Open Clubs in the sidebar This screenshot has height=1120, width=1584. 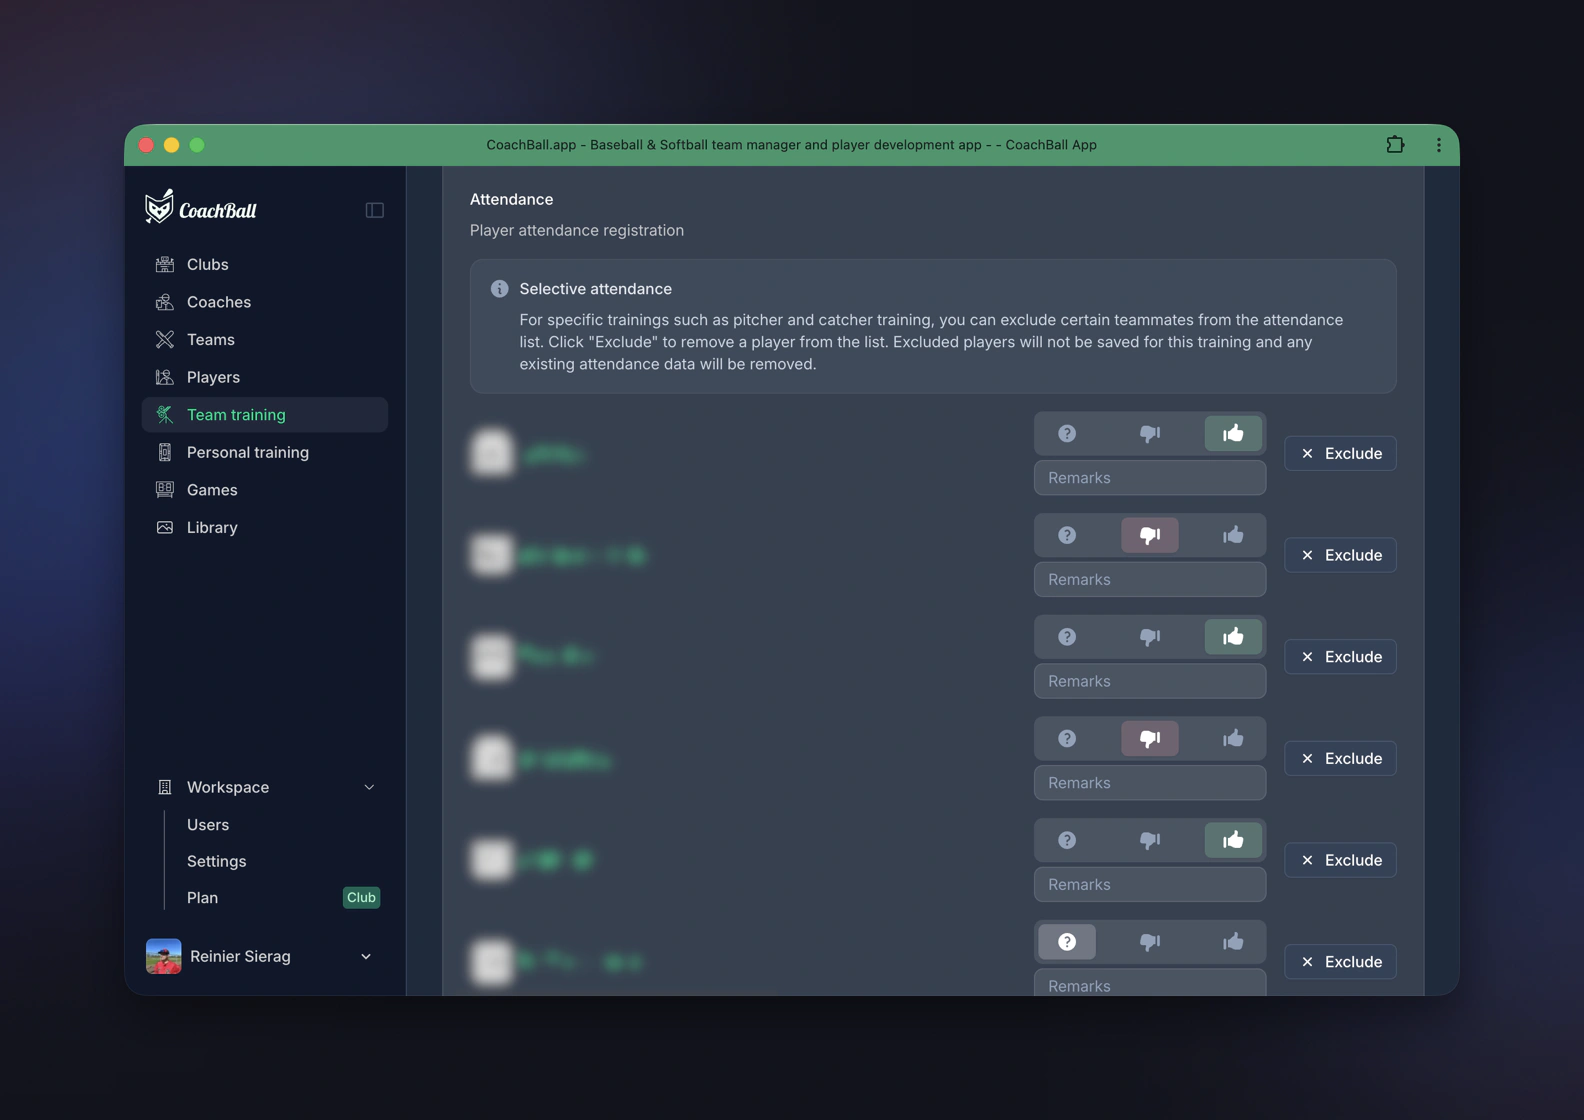pyautogui.click(x=265, y=264)
